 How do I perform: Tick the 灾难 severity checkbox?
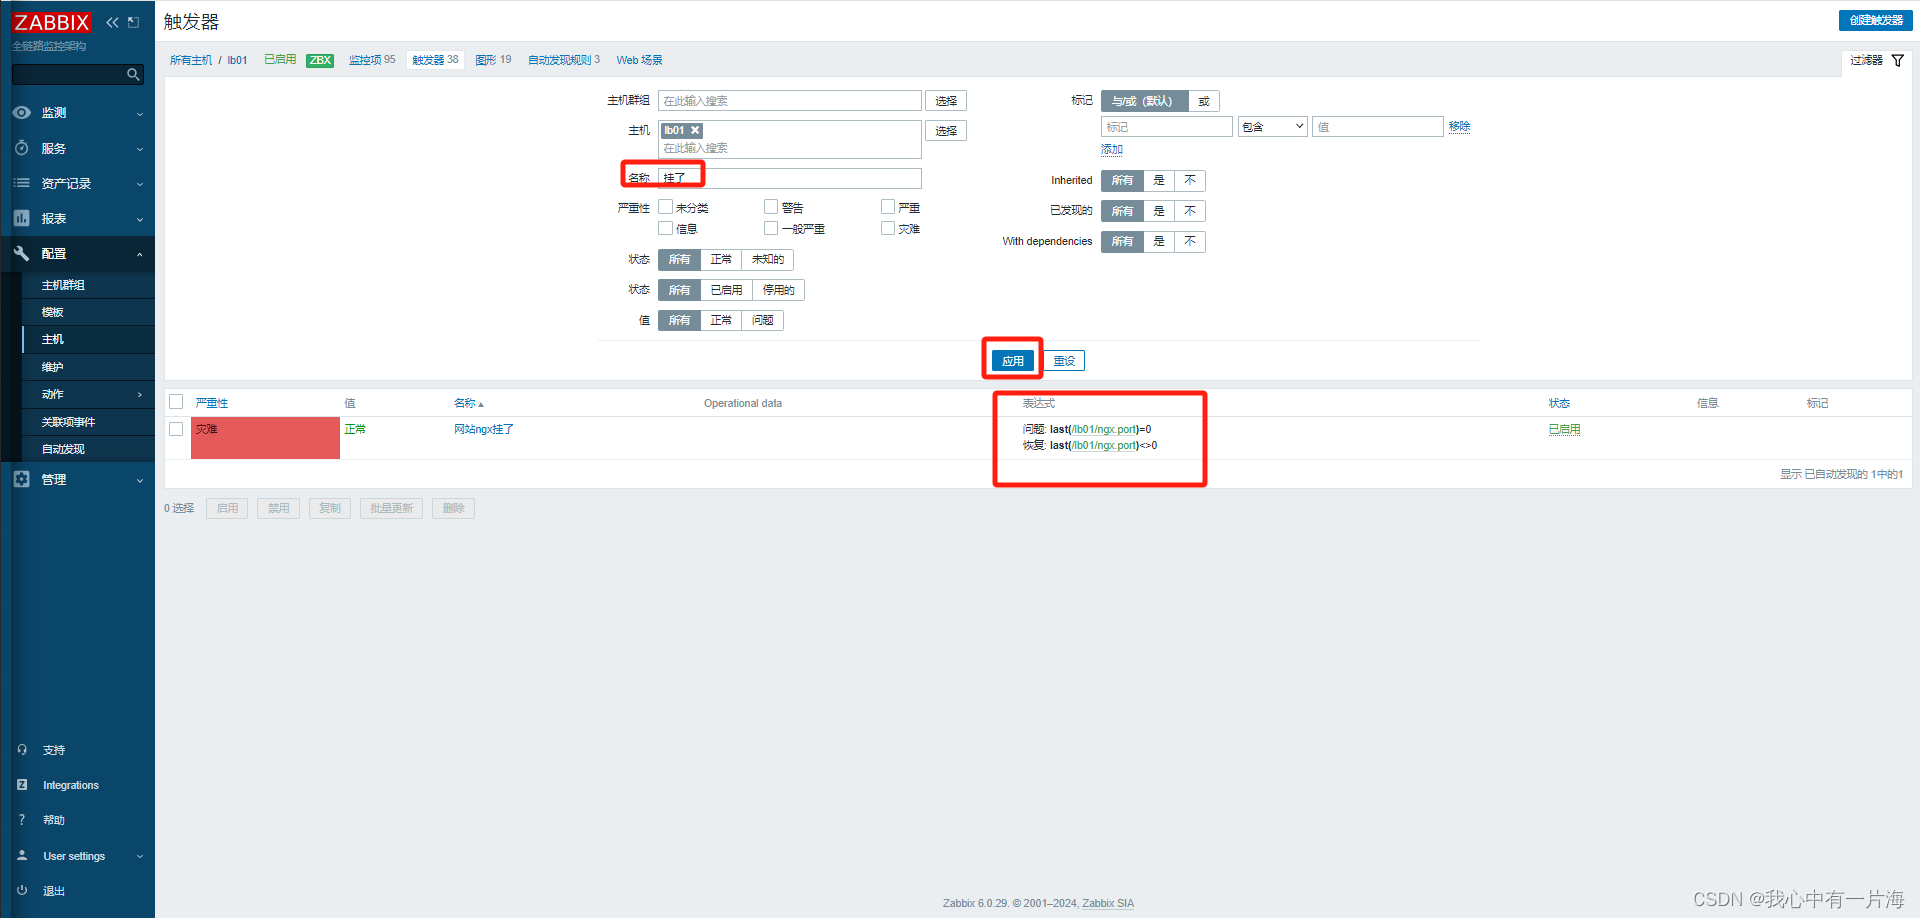coord(888,228)
